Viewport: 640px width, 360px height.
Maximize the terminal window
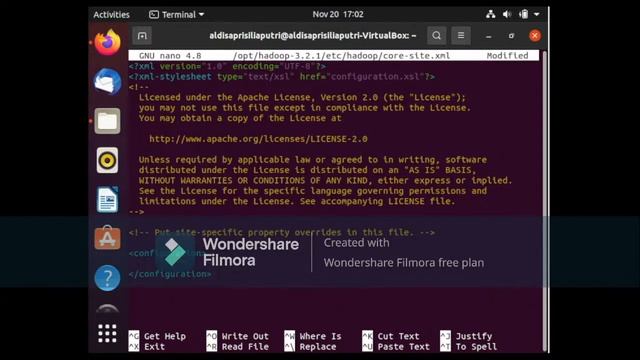point(511,36)
